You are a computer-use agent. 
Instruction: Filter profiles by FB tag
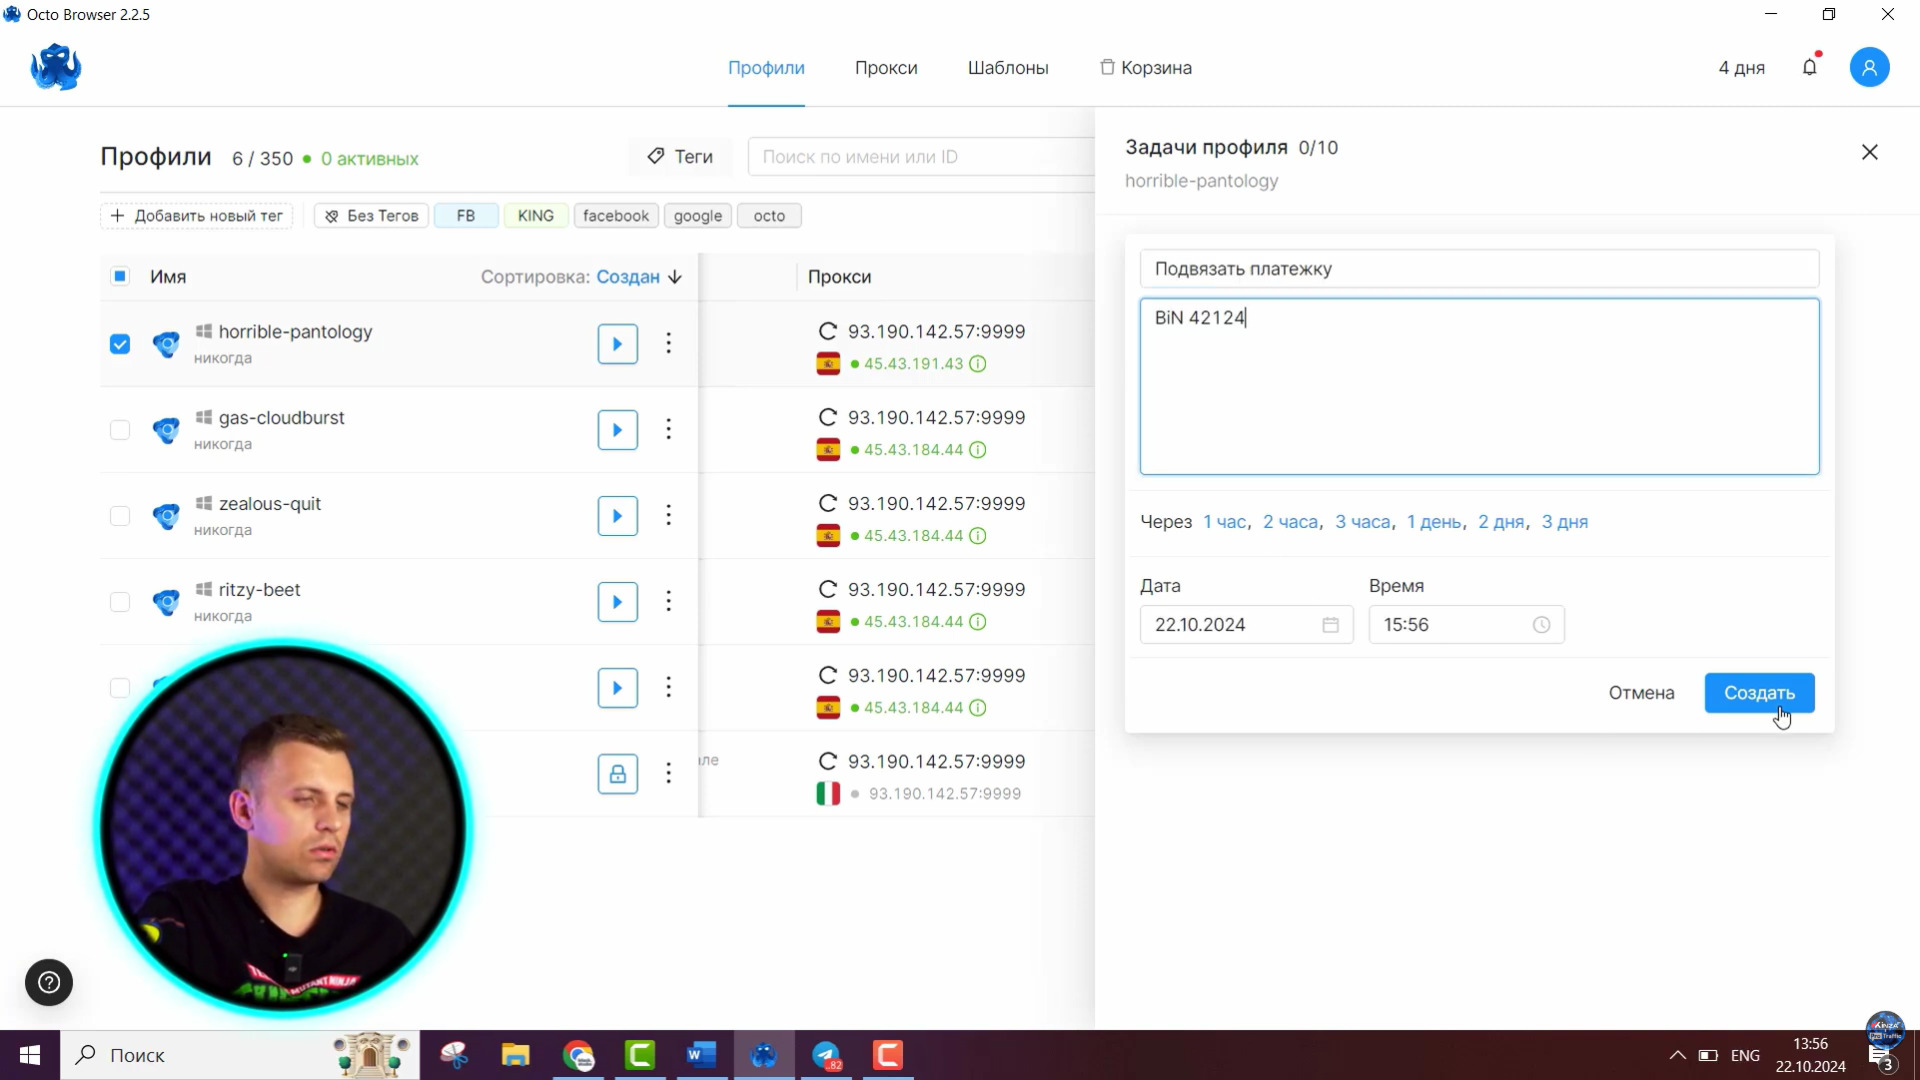(x=466, y=216)
